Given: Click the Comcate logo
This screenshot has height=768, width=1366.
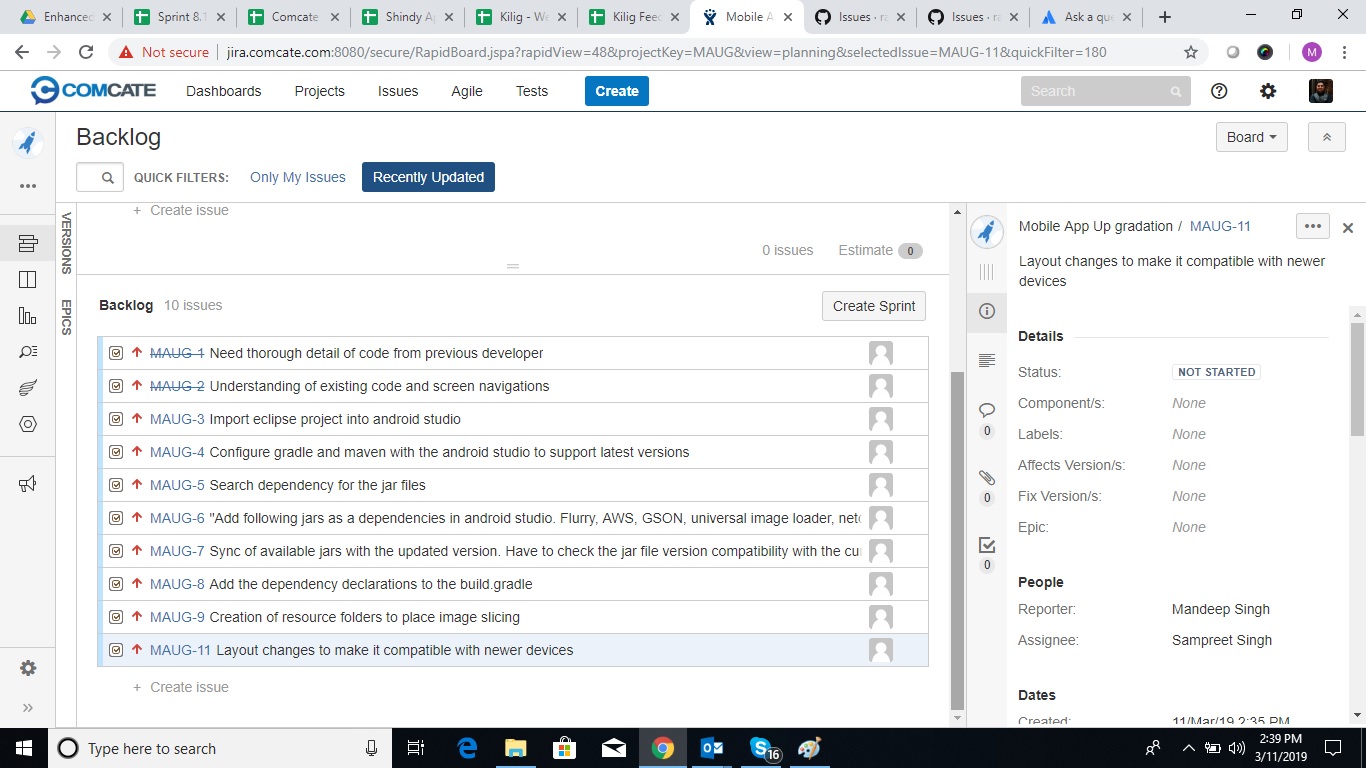Looking at the screenshot, I should [x=93, y=91].
